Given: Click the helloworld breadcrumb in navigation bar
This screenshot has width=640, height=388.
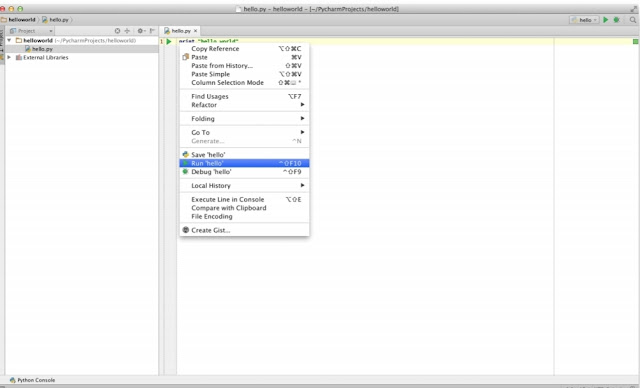Looking at the screenshot, I should point(18,20).
